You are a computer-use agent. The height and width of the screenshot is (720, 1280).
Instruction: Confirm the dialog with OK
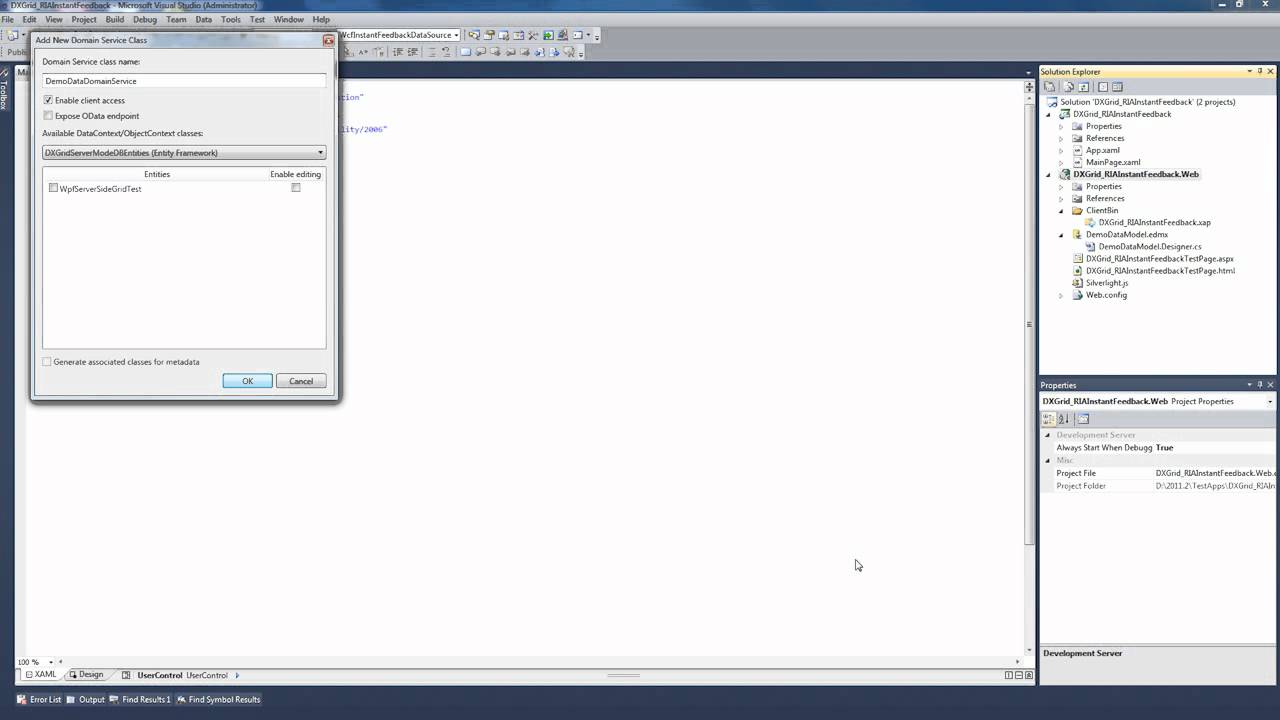tap(247, 381)
